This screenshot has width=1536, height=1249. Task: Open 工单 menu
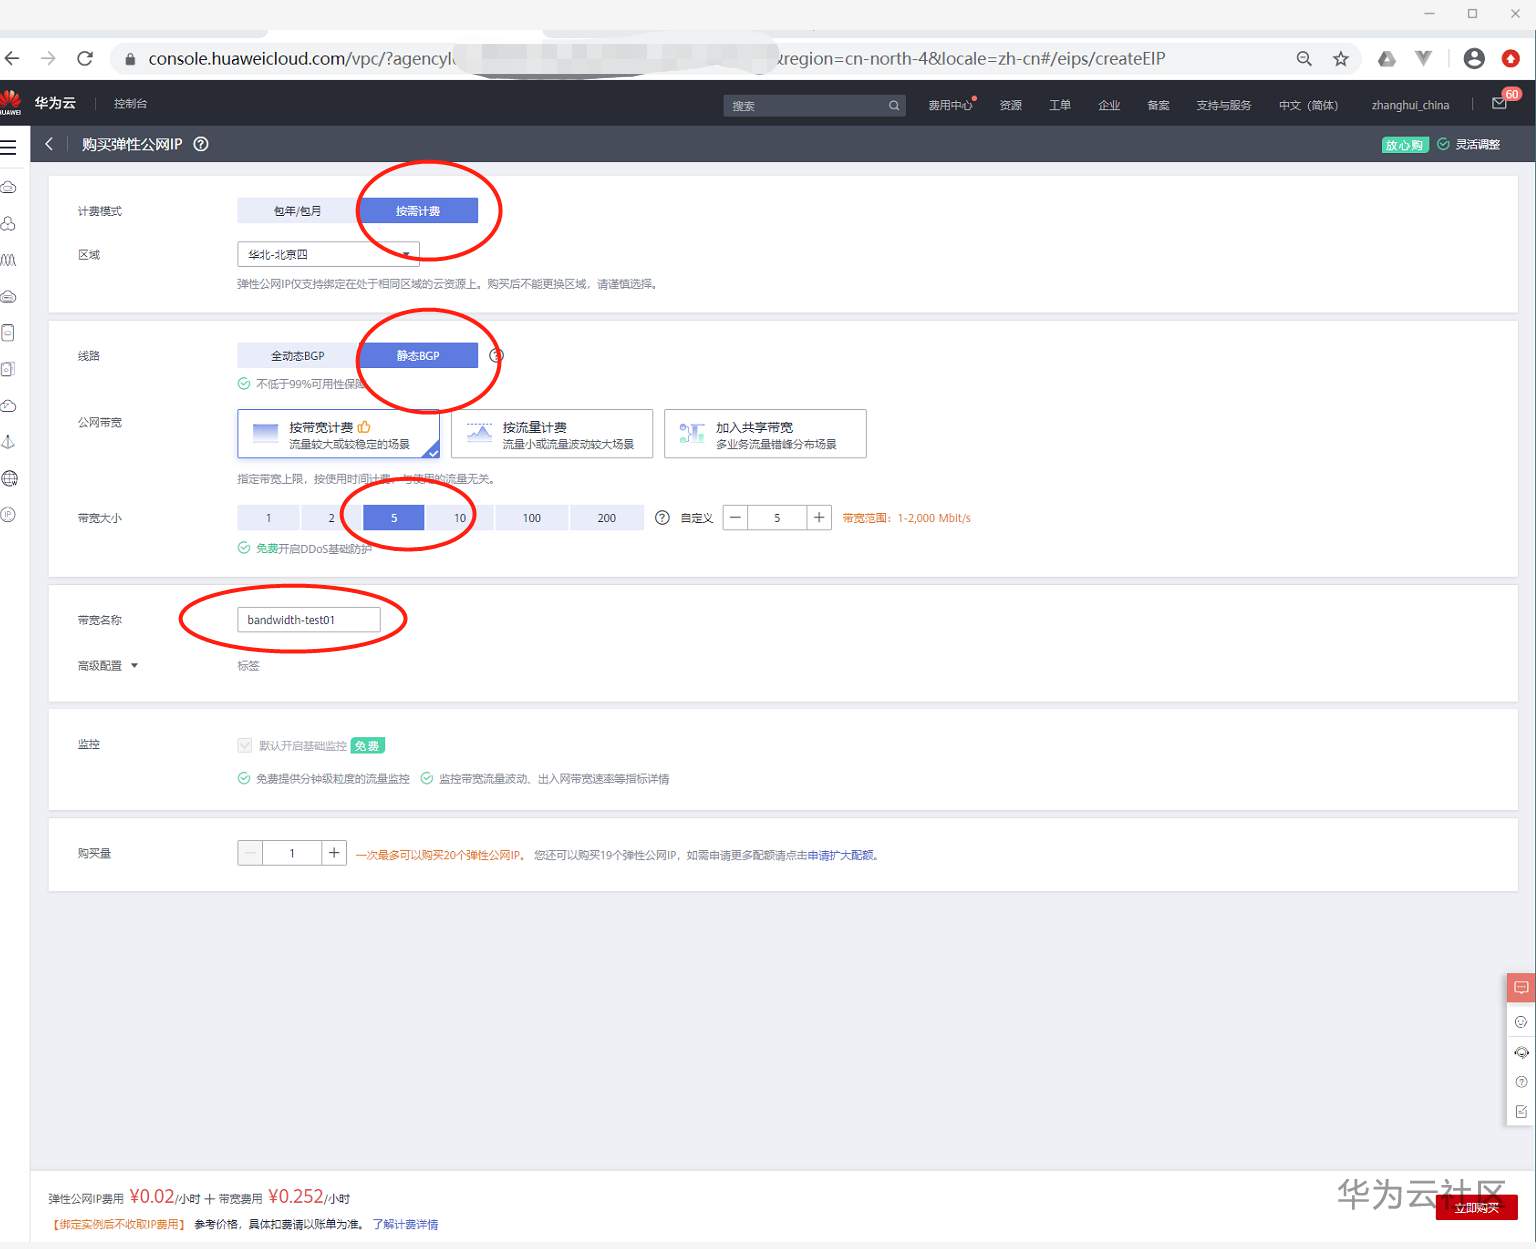click(x=1060, y=105)
